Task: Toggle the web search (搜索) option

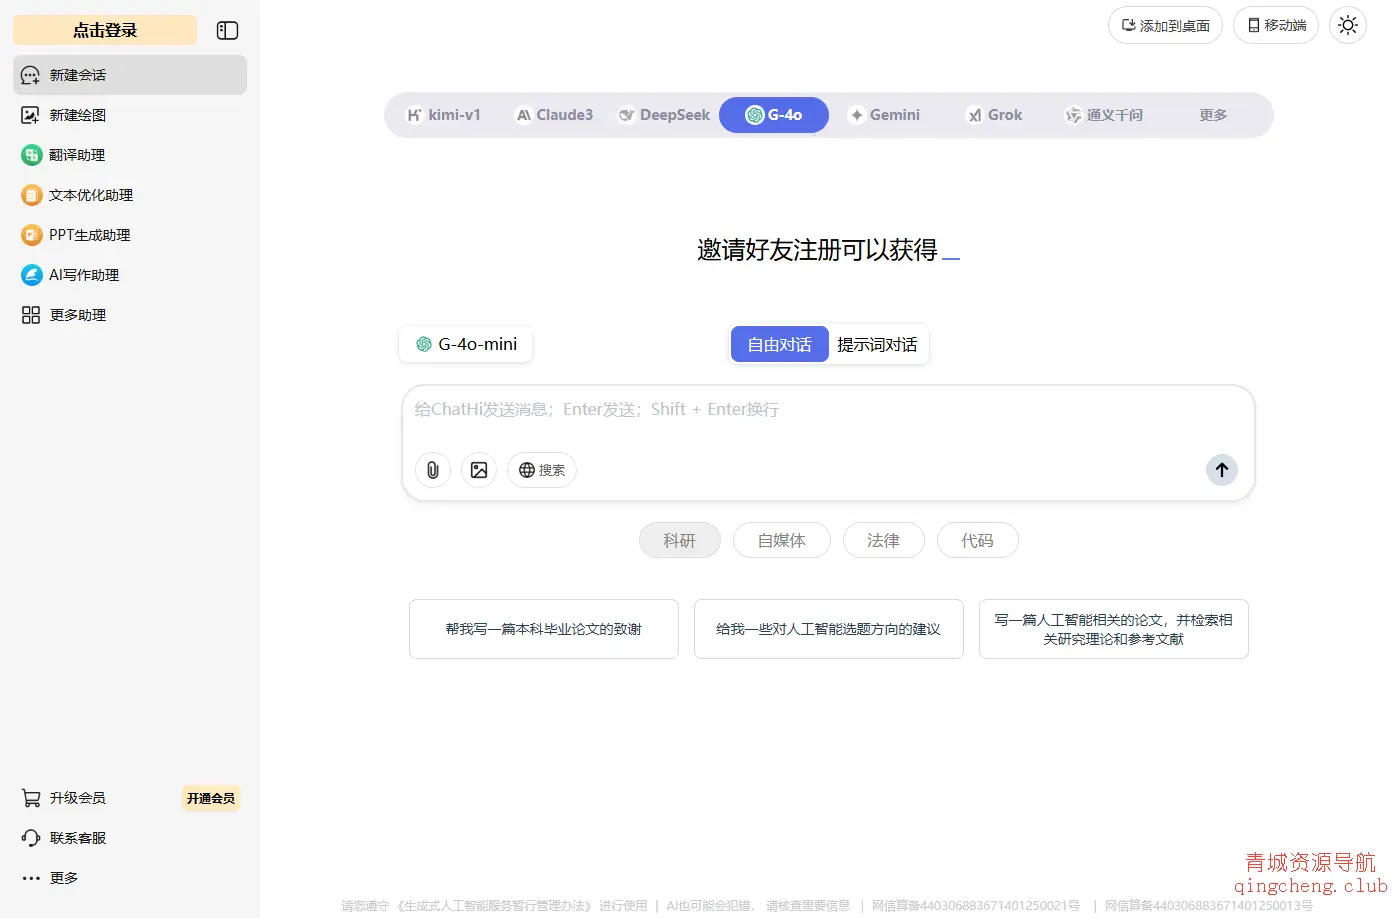Action: point(542,470)
